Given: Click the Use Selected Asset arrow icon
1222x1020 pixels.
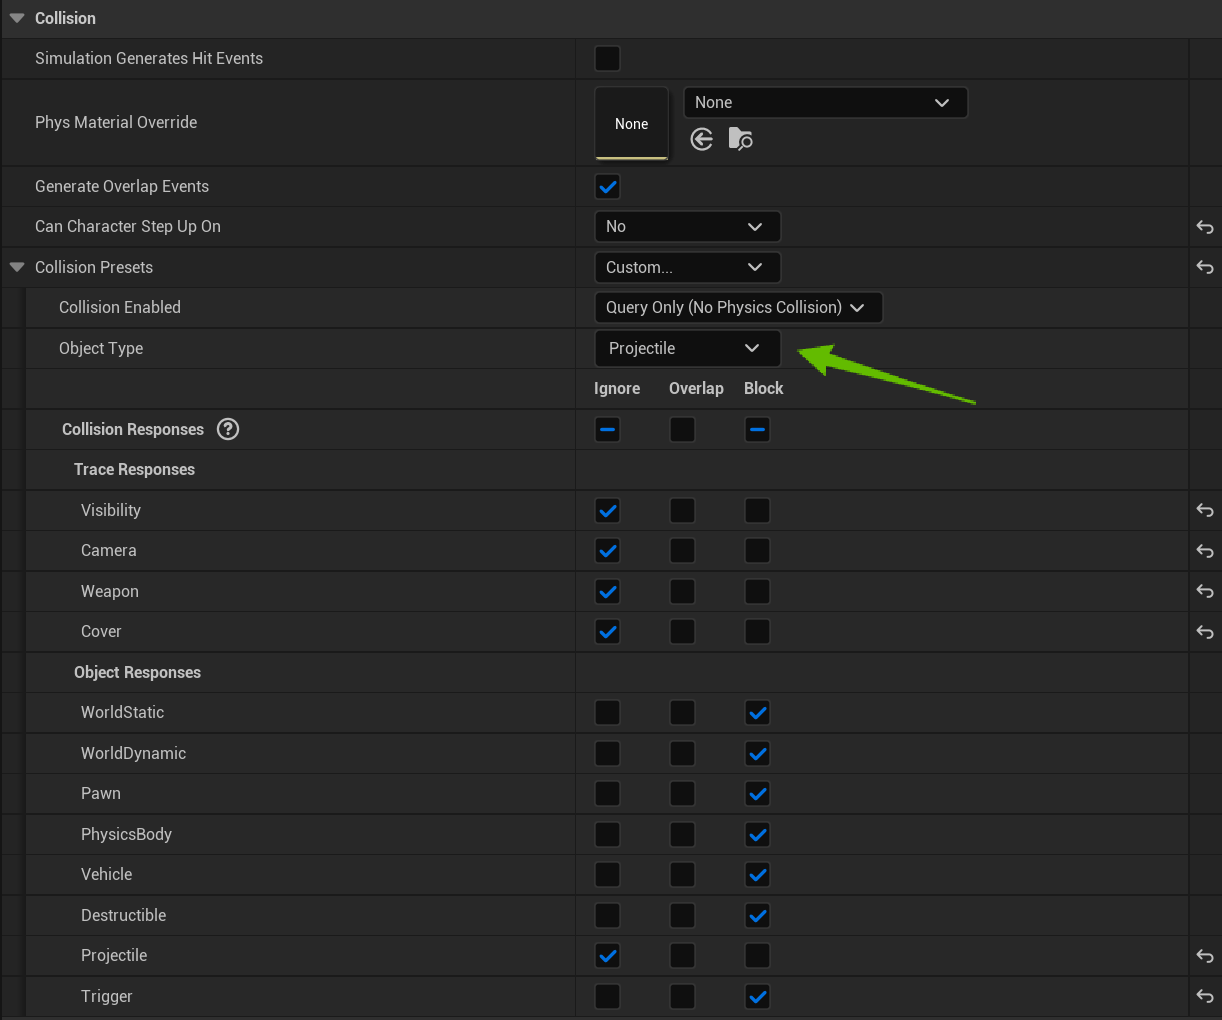Looking at the screenshot, I should tap(702, 139).
